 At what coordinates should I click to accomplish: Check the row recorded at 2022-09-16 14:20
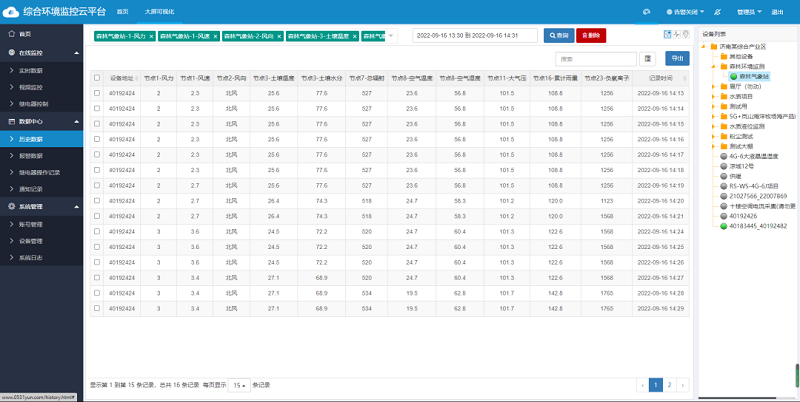coord(97,201)
